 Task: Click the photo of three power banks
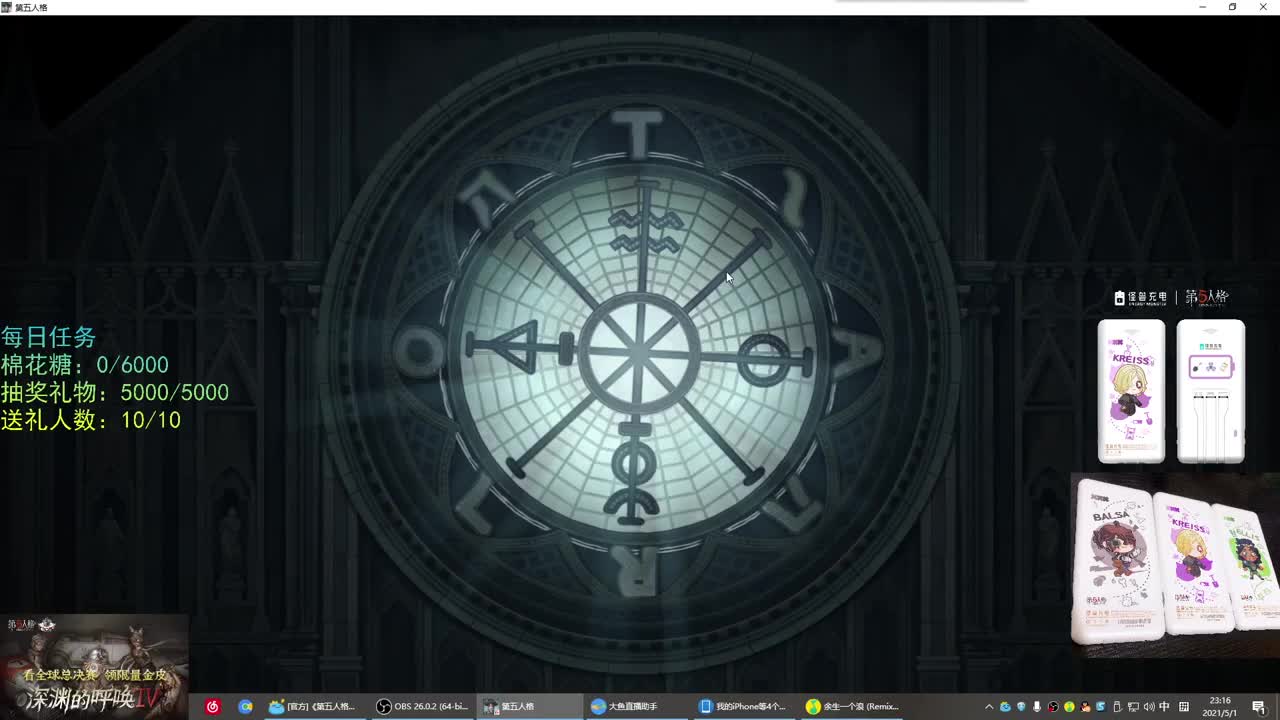pyautogui.click(x=1176, y=564)
